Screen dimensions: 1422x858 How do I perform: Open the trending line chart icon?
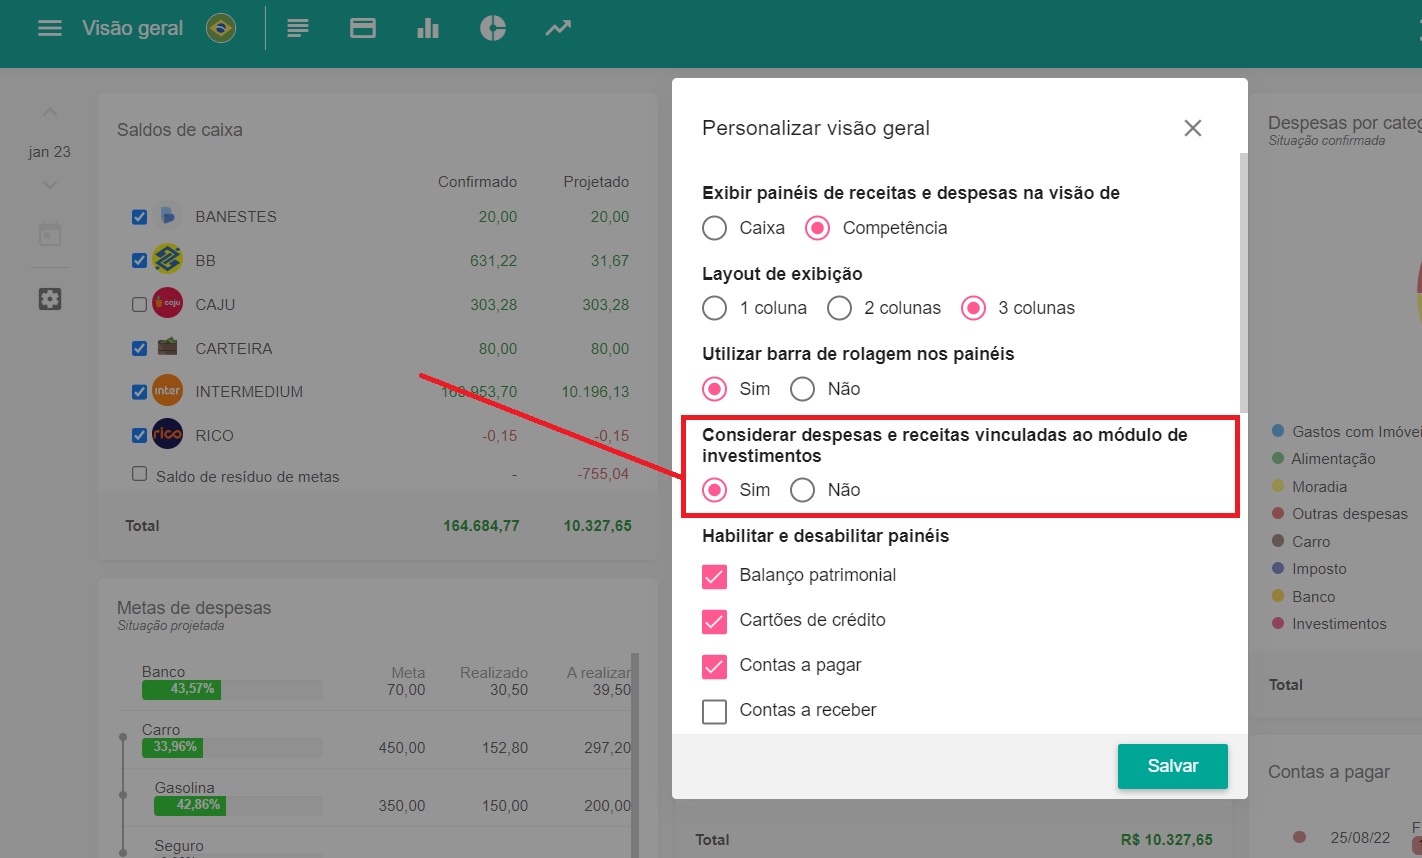click(558, 28)
